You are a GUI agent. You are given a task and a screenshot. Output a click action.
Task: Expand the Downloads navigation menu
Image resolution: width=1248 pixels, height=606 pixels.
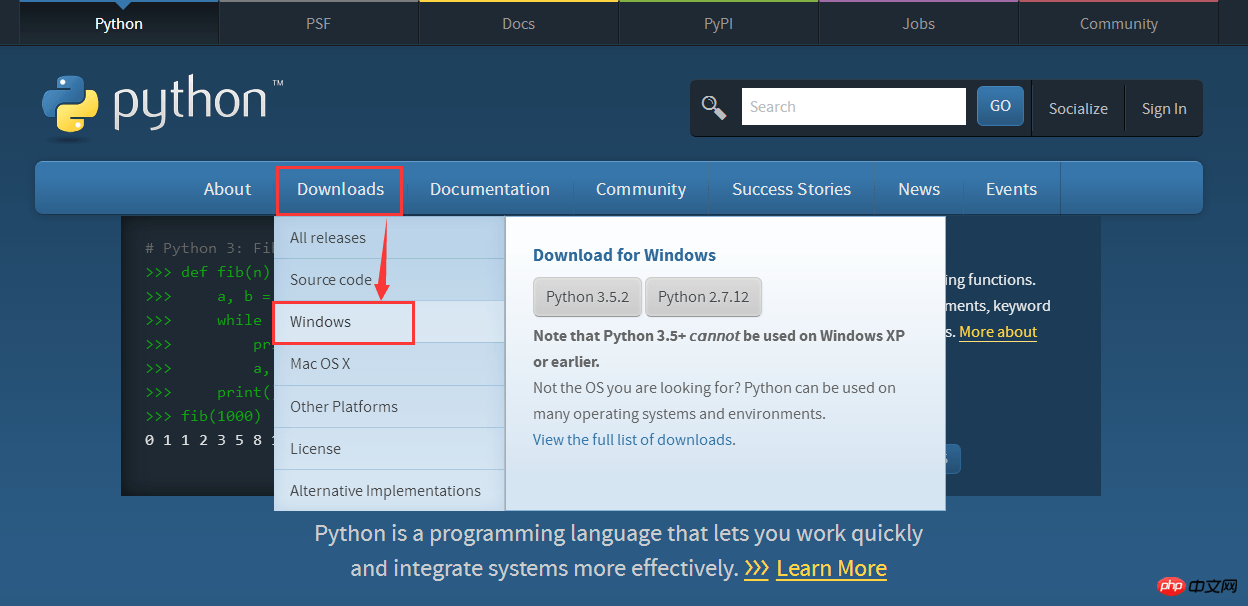tap(340, 189)
